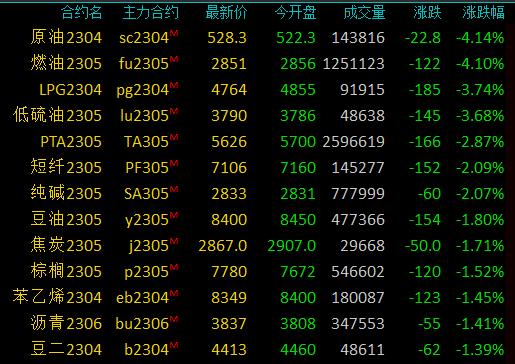The image size is (515, 364).
Task: Click the M marker beside fu2305
Action: 174,59
